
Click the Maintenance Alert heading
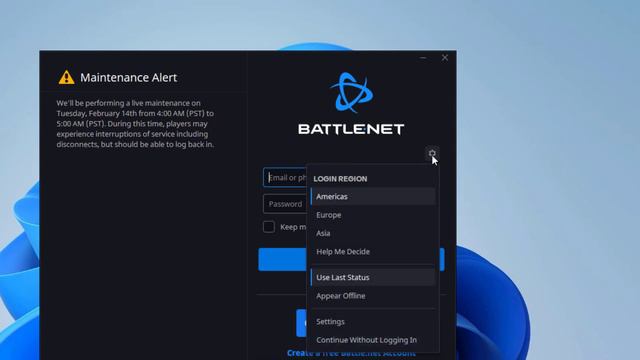pyautogui.click(x=129, y=78)
